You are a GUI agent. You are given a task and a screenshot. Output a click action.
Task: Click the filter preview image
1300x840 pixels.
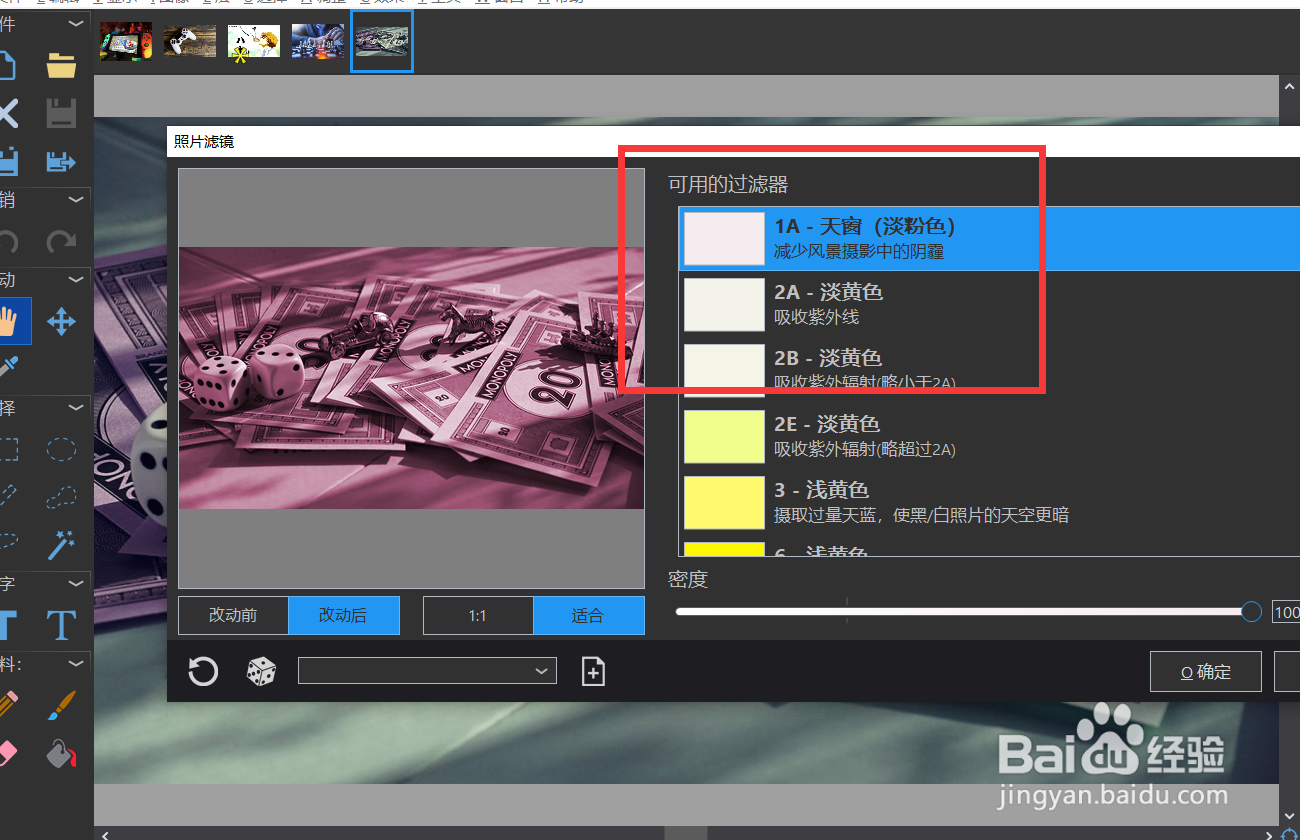tap(411, 378)
